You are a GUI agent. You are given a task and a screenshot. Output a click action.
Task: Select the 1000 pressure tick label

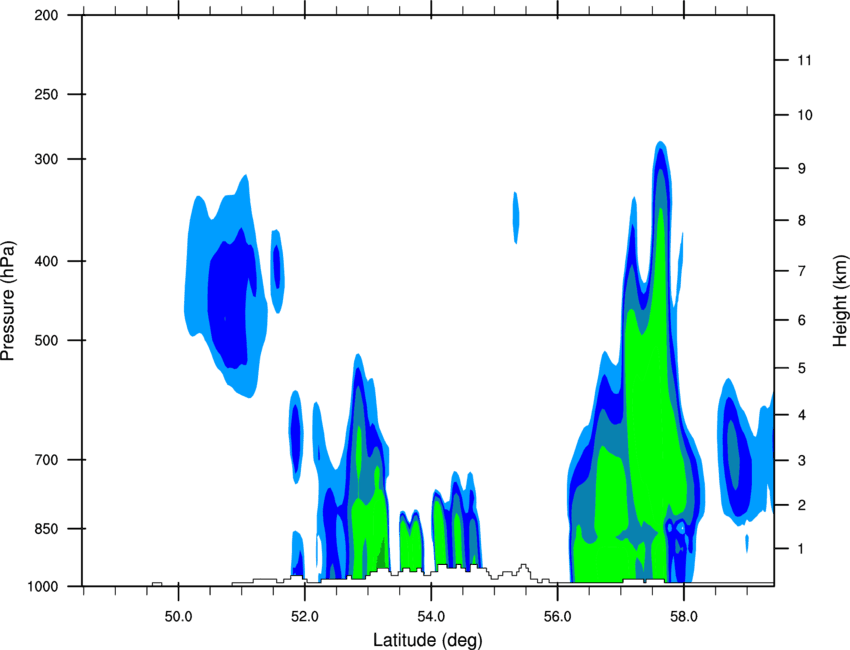click(42, 587)
